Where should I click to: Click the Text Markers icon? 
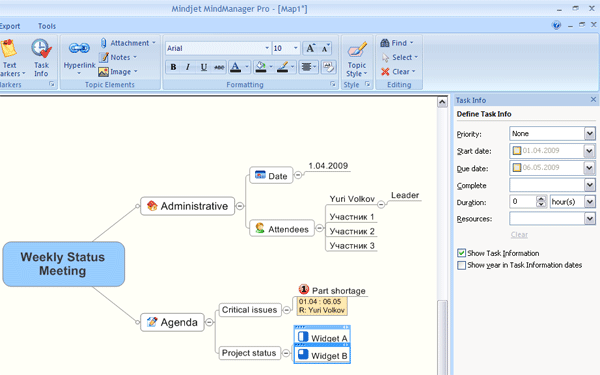point(9,49)
